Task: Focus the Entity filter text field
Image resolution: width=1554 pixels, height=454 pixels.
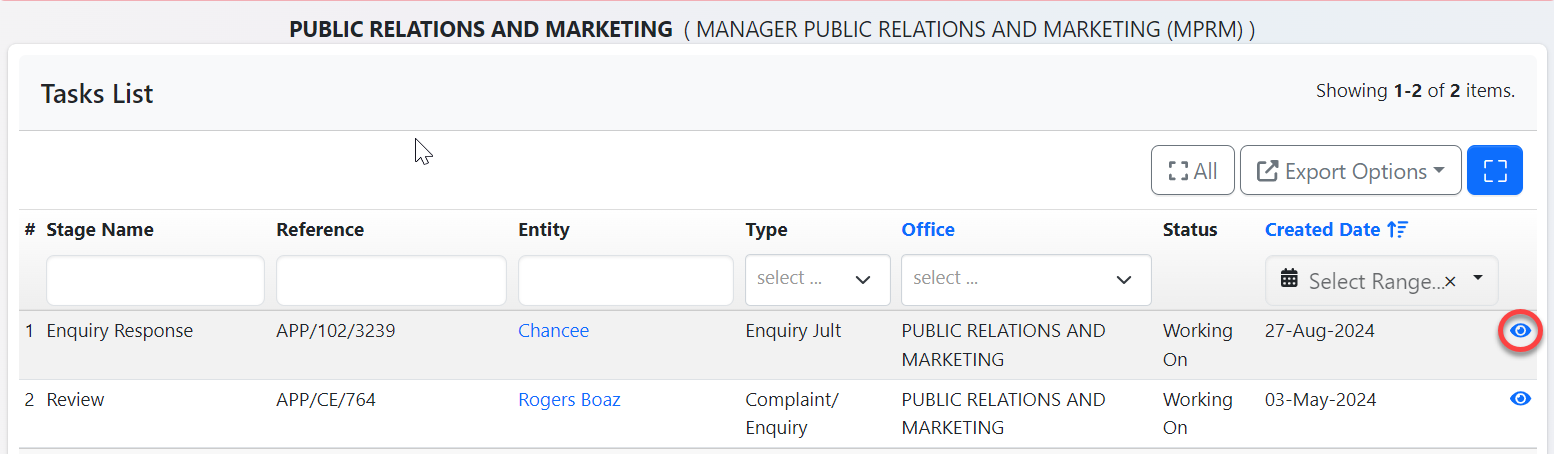Action: (x=625, y=280)
